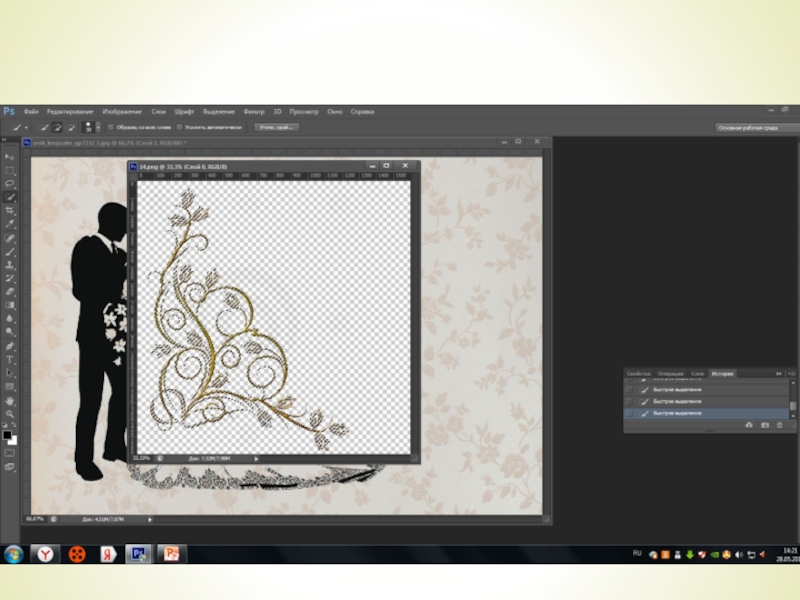This screenshot has height=600, width=800.
Task: Select the Hand tool
Action: [x=10, y=400]
